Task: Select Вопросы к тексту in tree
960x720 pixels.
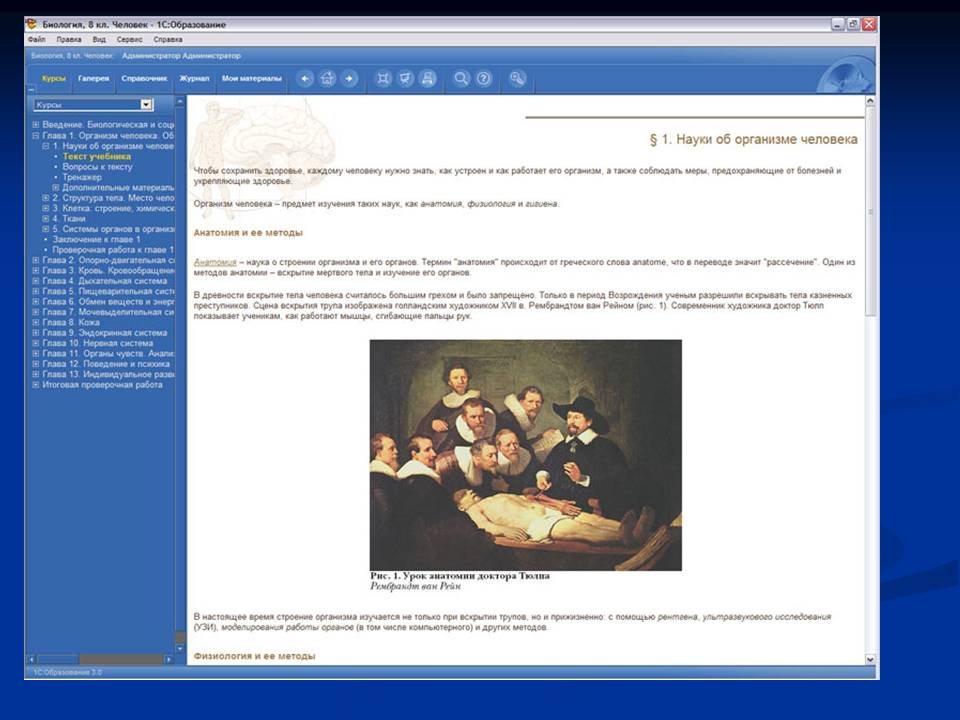Action: click(x=96, y=167)
